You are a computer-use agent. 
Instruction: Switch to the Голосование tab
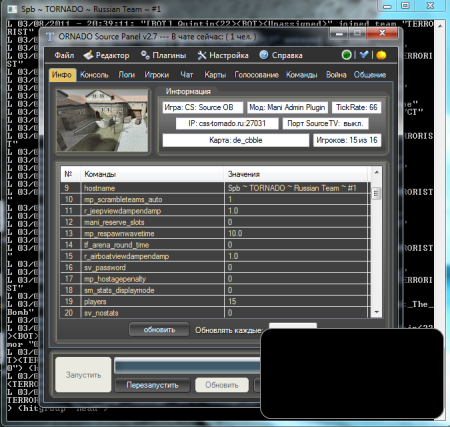click(256, 75)
